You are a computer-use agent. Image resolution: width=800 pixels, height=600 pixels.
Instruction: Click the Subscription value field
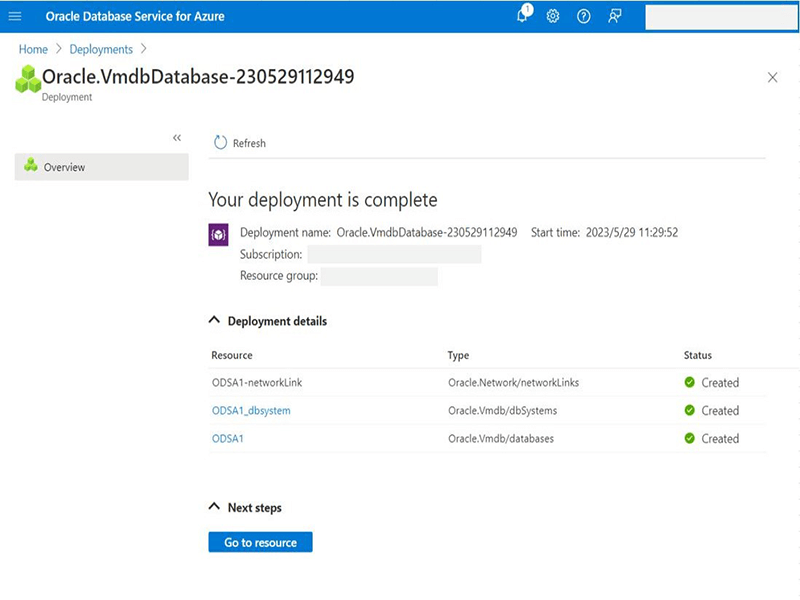tap(394, 254)
